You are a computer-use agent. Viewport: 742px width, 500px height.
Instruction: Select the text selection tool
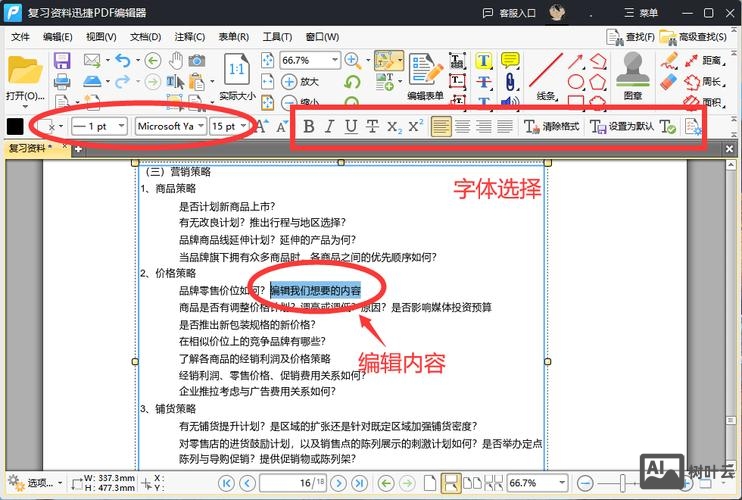[175, 82]
